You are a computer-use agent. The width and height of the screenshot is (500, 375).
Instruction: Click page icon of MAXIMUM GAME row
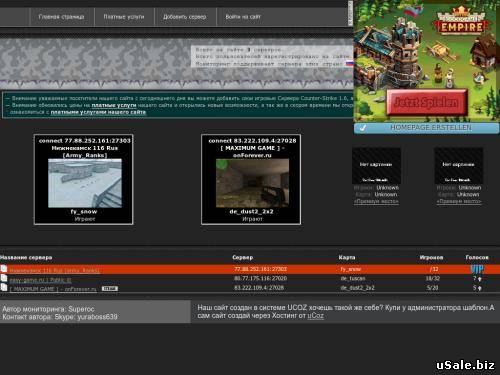pyautogui.click(x=4, y=287)
